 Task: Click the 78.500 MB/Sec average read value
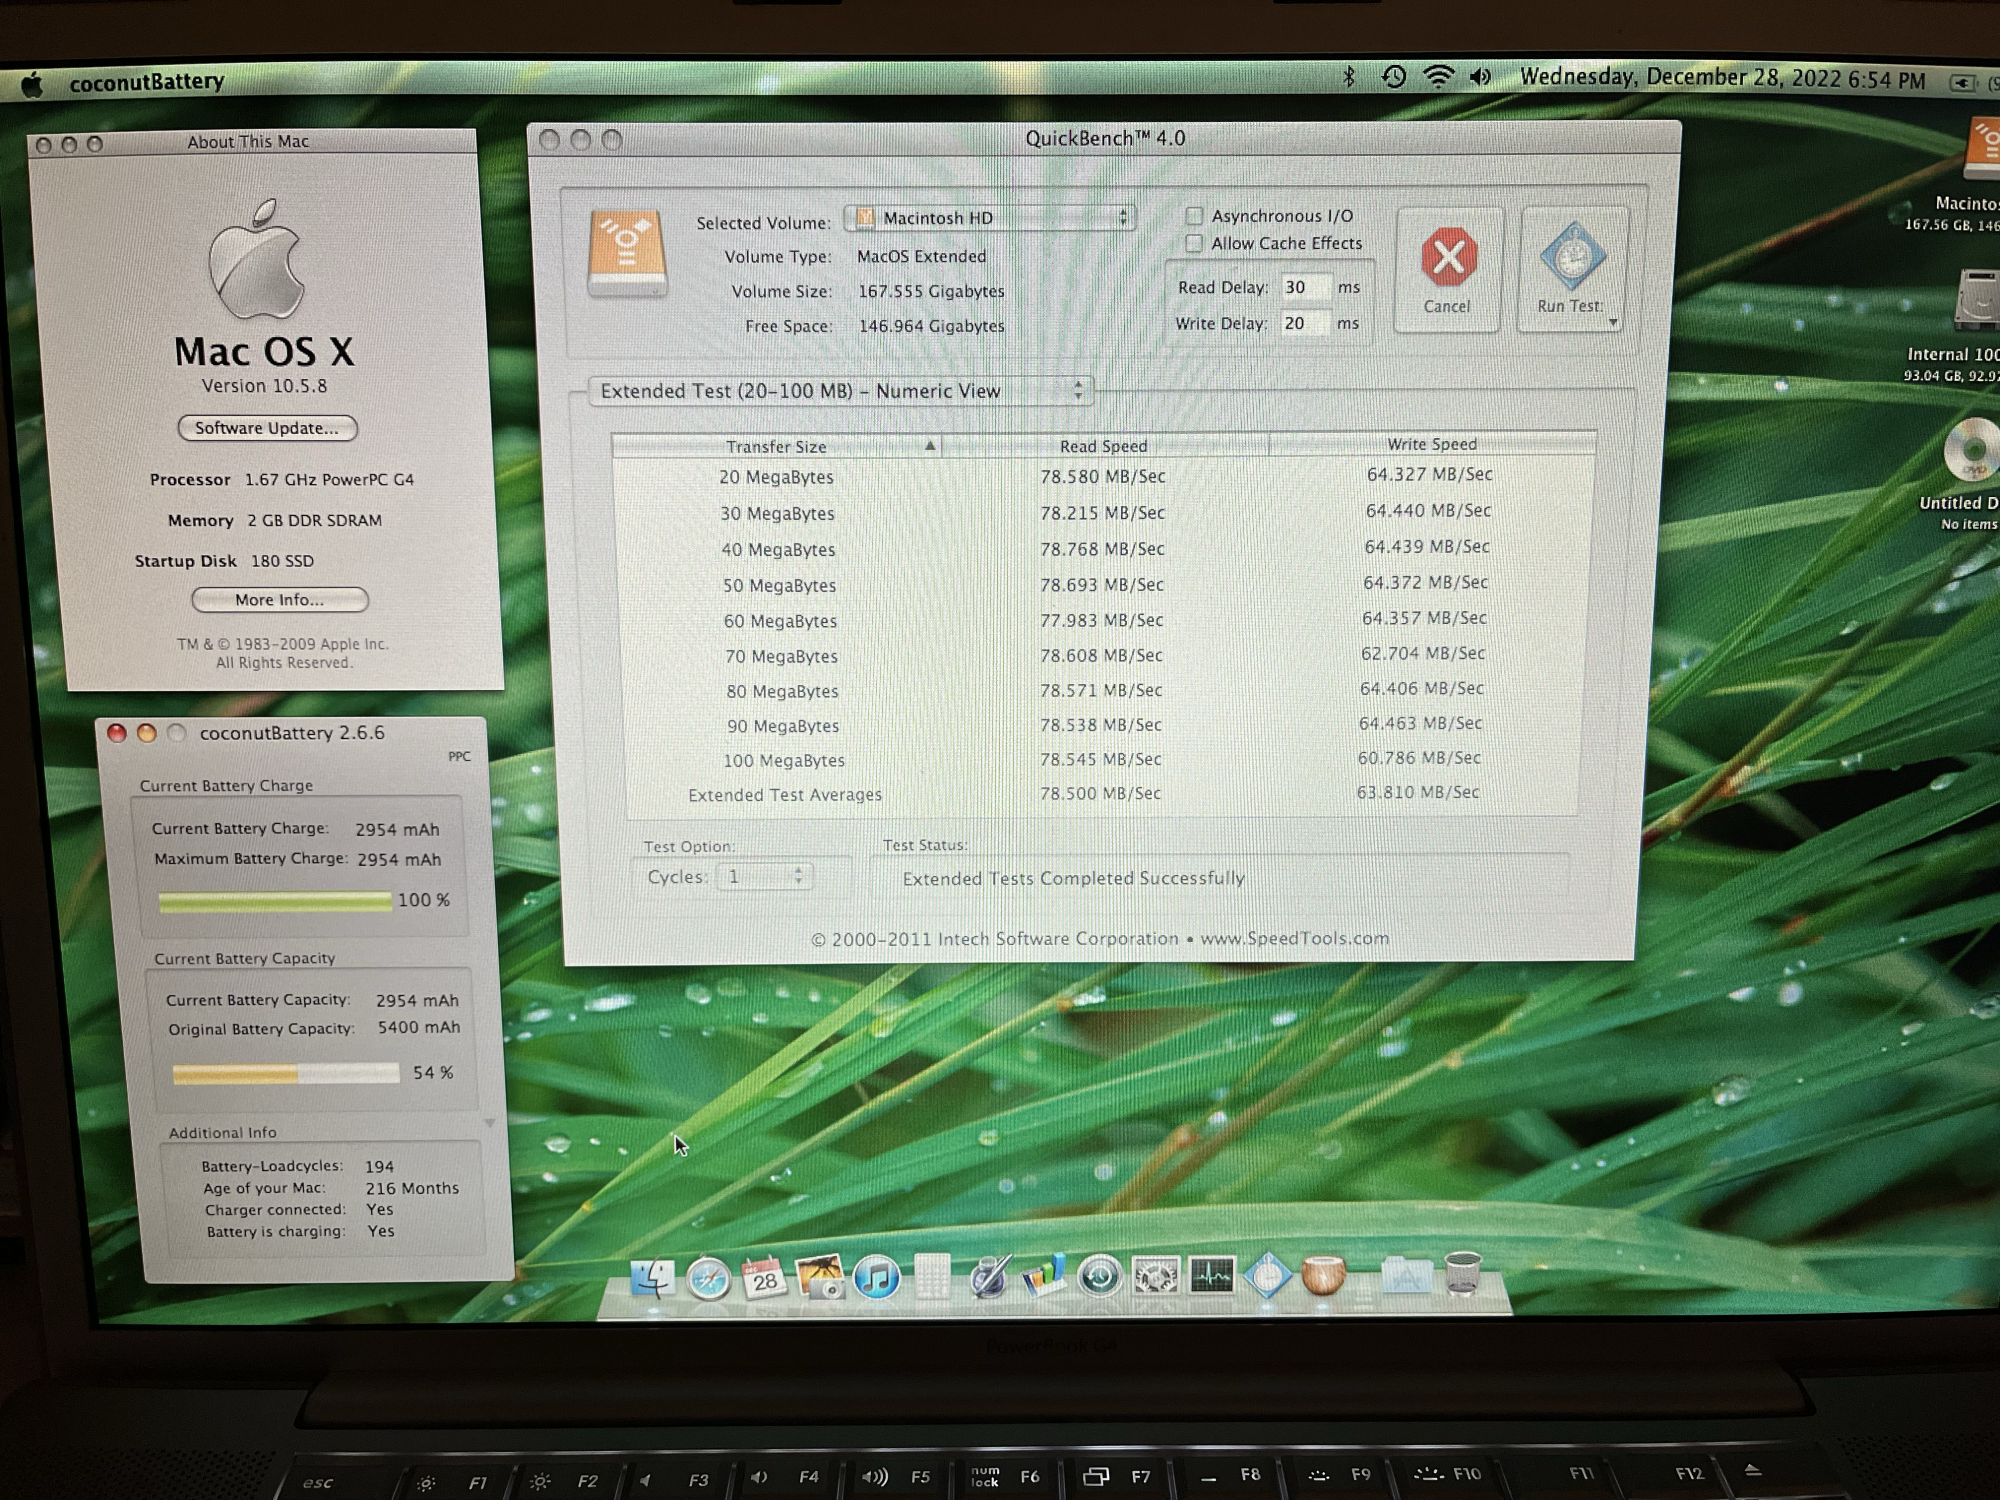tap(1100, 793)
